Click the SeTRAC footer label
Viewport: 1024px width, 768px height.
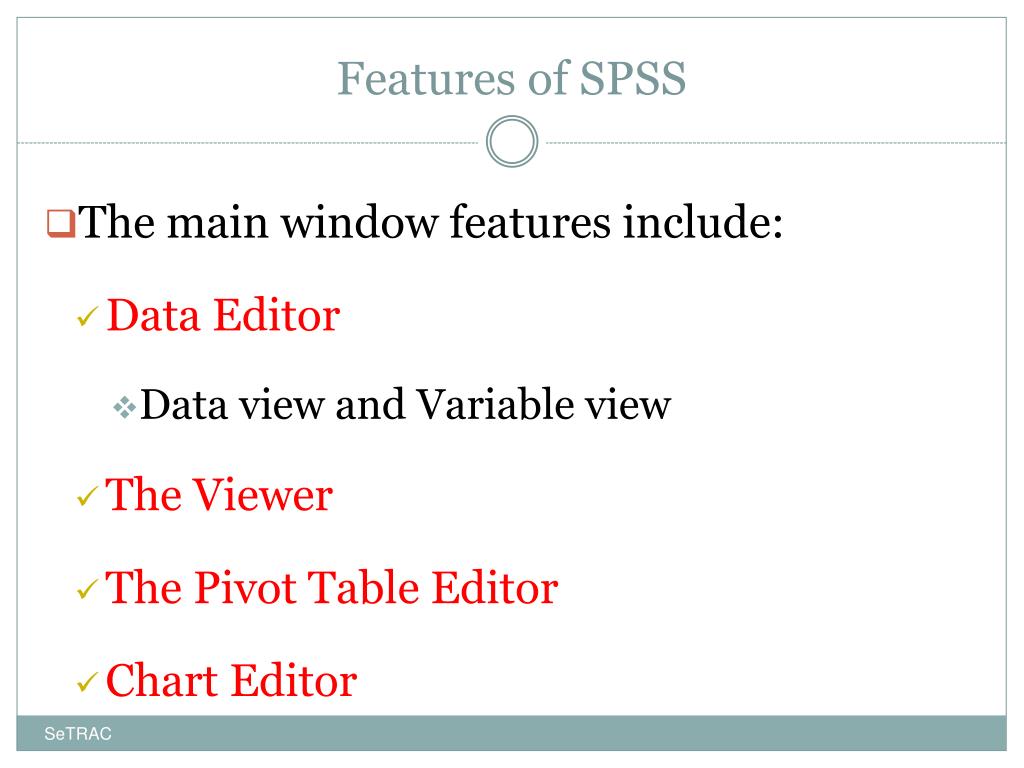pyautogui.click(x=78, y=734)
